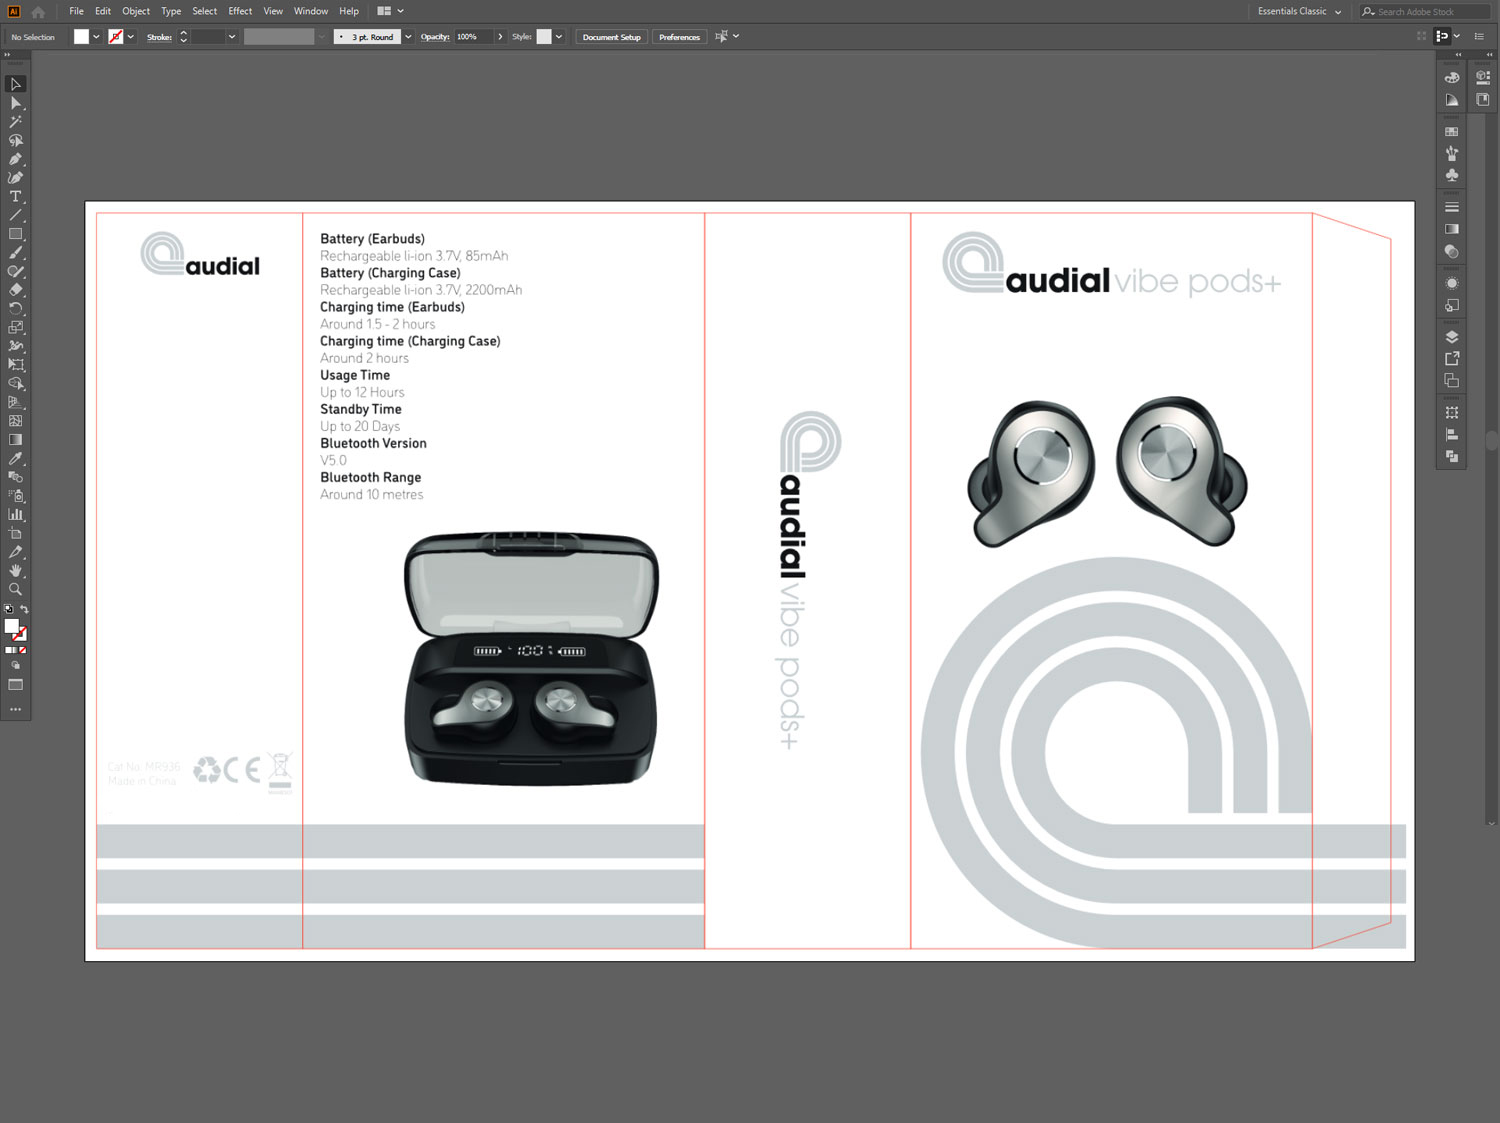Open the Symbols panel icon
This screenshot has height=1123, width=1500.
click(1452, 175)
